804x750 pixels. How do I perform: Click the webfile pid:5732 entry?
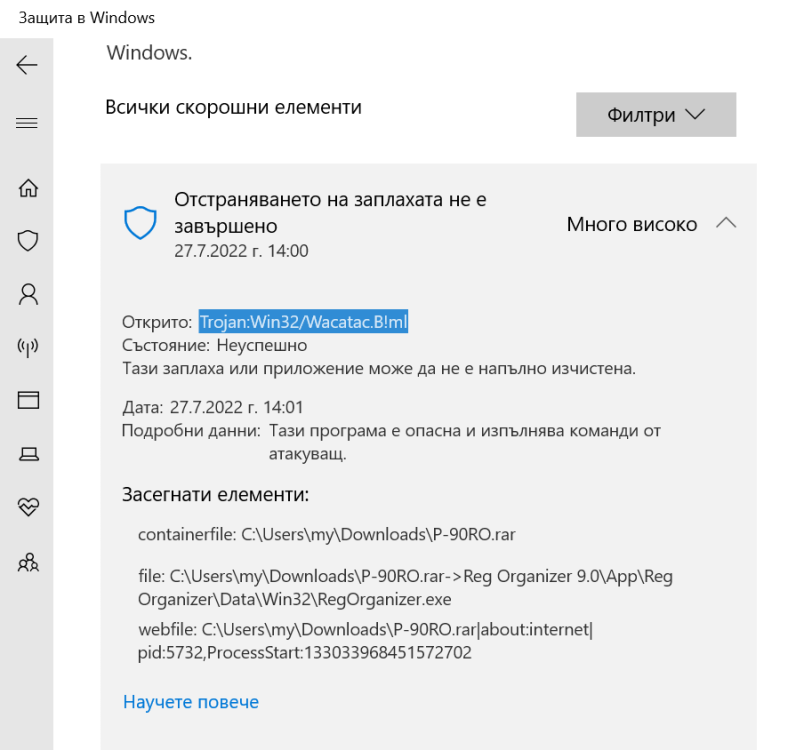pos(365,641)
